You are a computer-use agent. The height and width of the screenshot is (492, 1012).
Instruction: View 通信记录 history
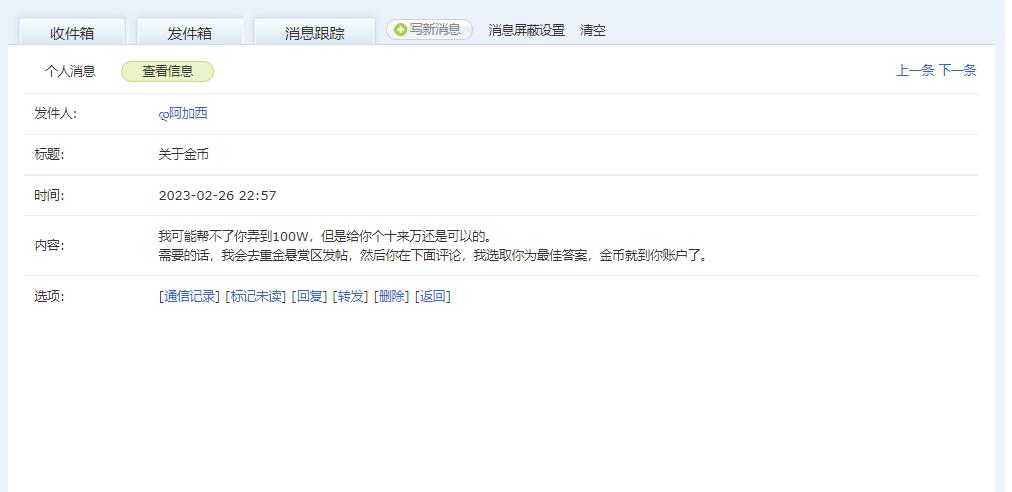click(189, 296)
